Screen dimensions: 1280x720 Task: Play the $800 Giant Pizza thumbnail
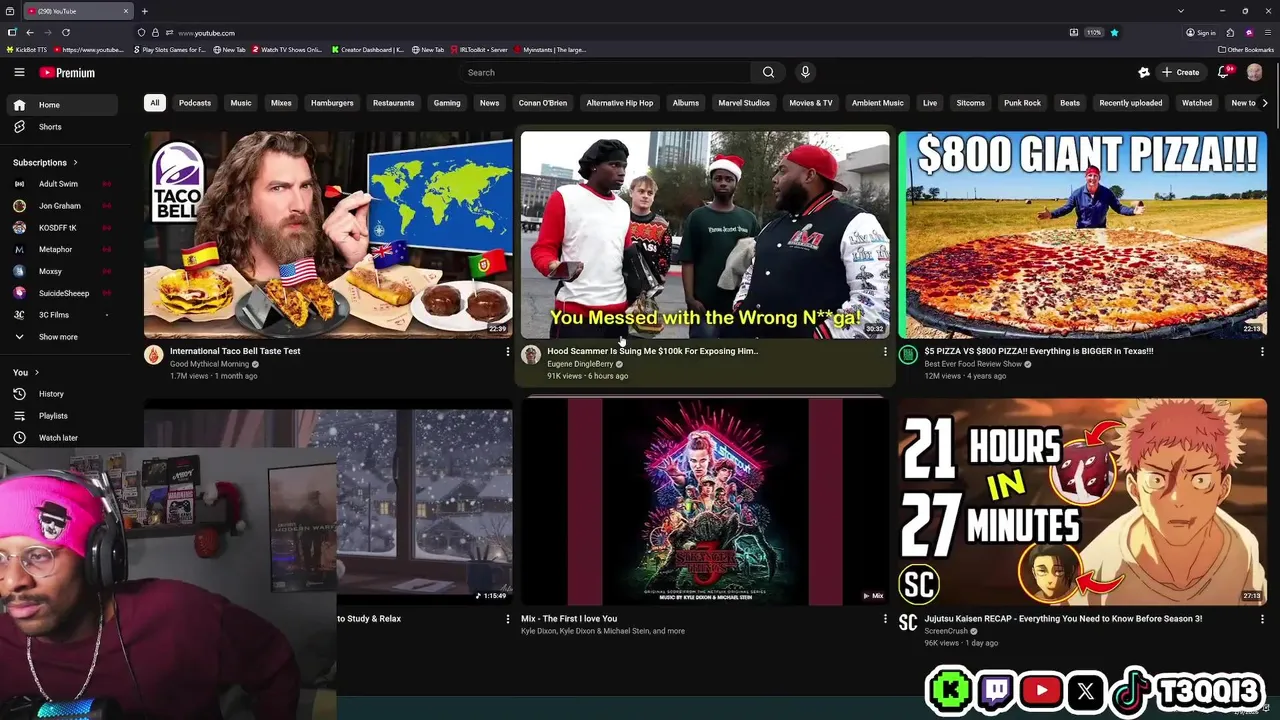click(x=1082, y=235)
